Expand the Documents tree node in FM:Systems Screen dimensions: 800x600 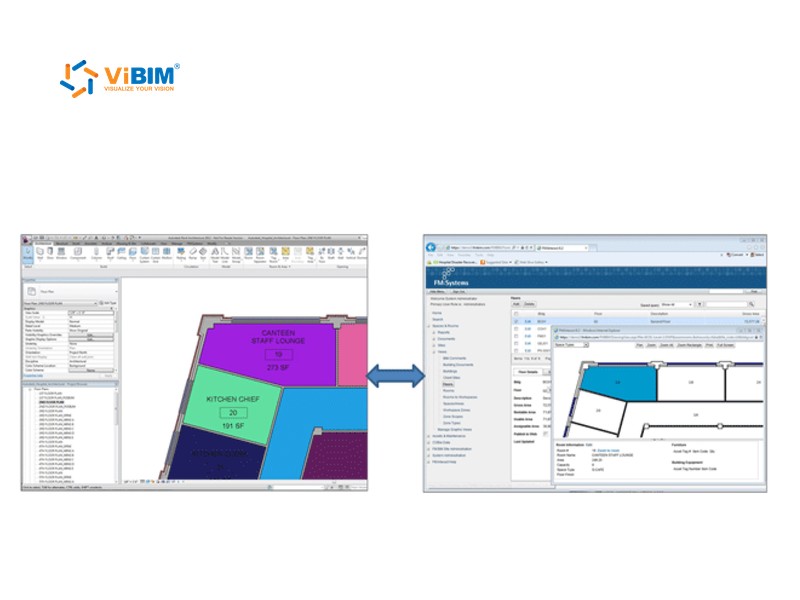[x=434, y=339]
